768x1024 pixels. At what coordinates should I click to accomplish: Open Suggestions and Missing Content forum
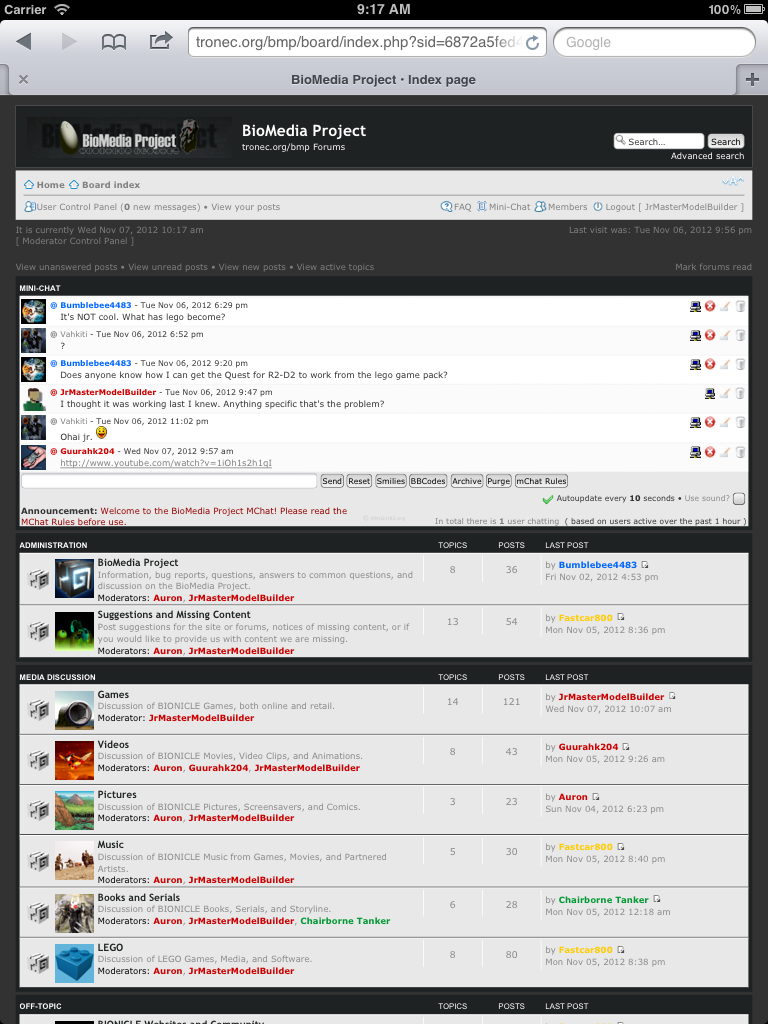point(174,615)
